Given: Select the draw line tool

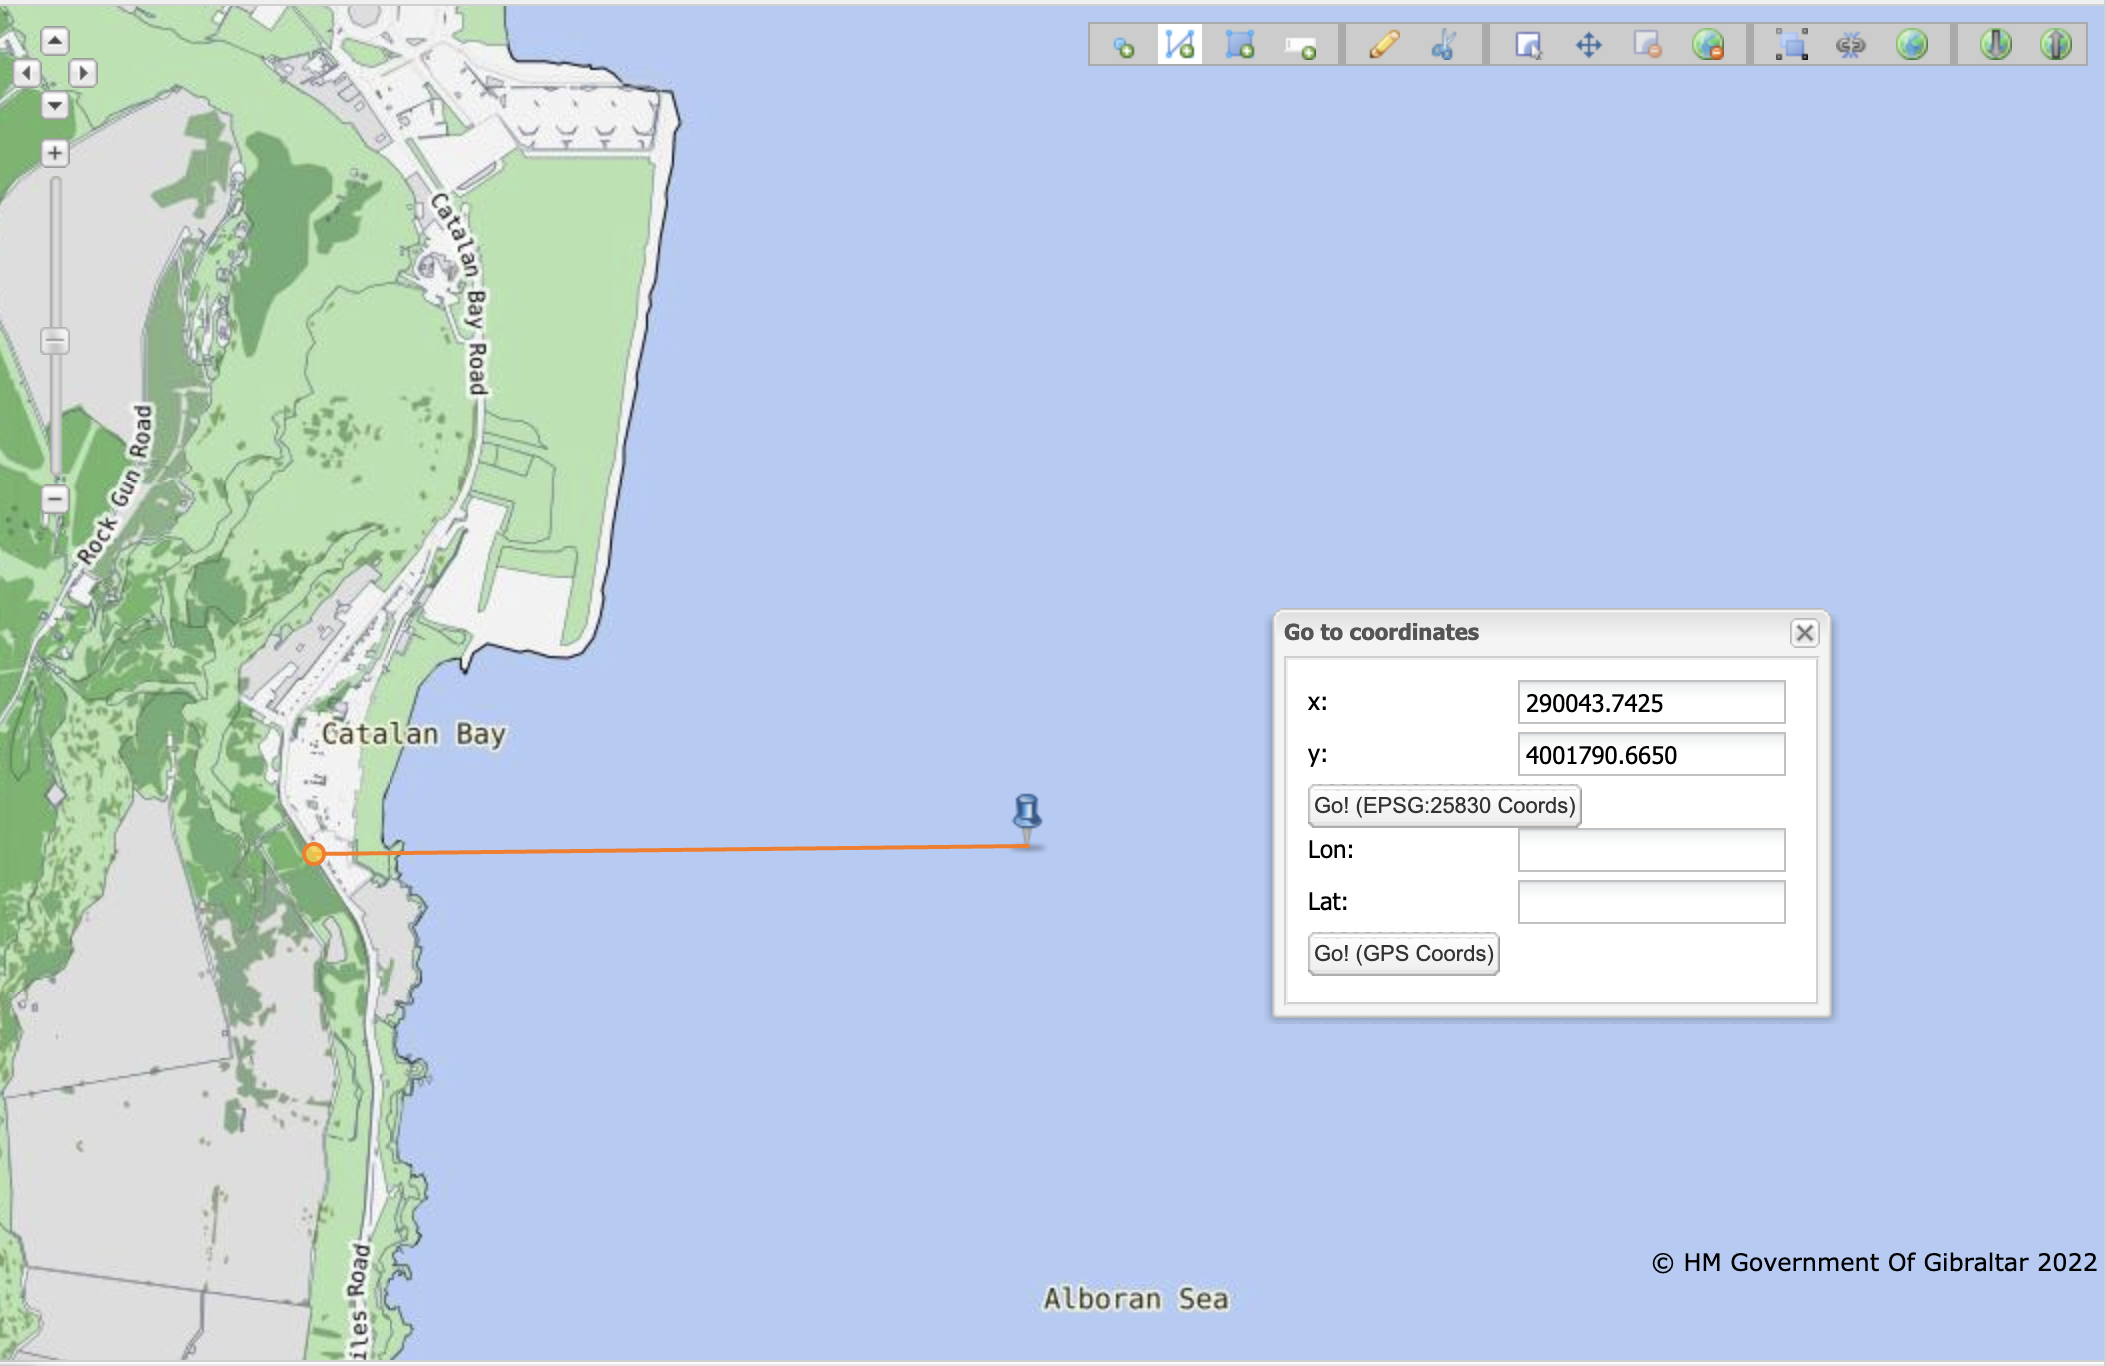Looking at the screenshot, I should click(1180, 45).
